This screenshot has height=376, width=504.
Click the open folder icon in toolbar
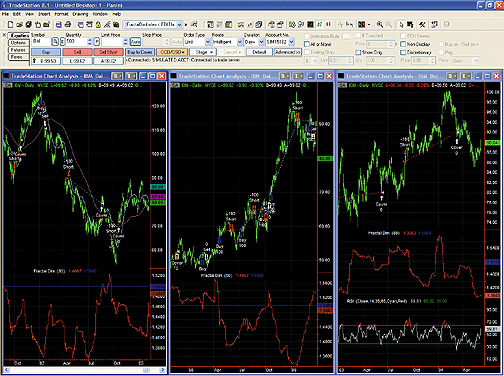coord(19,24)
